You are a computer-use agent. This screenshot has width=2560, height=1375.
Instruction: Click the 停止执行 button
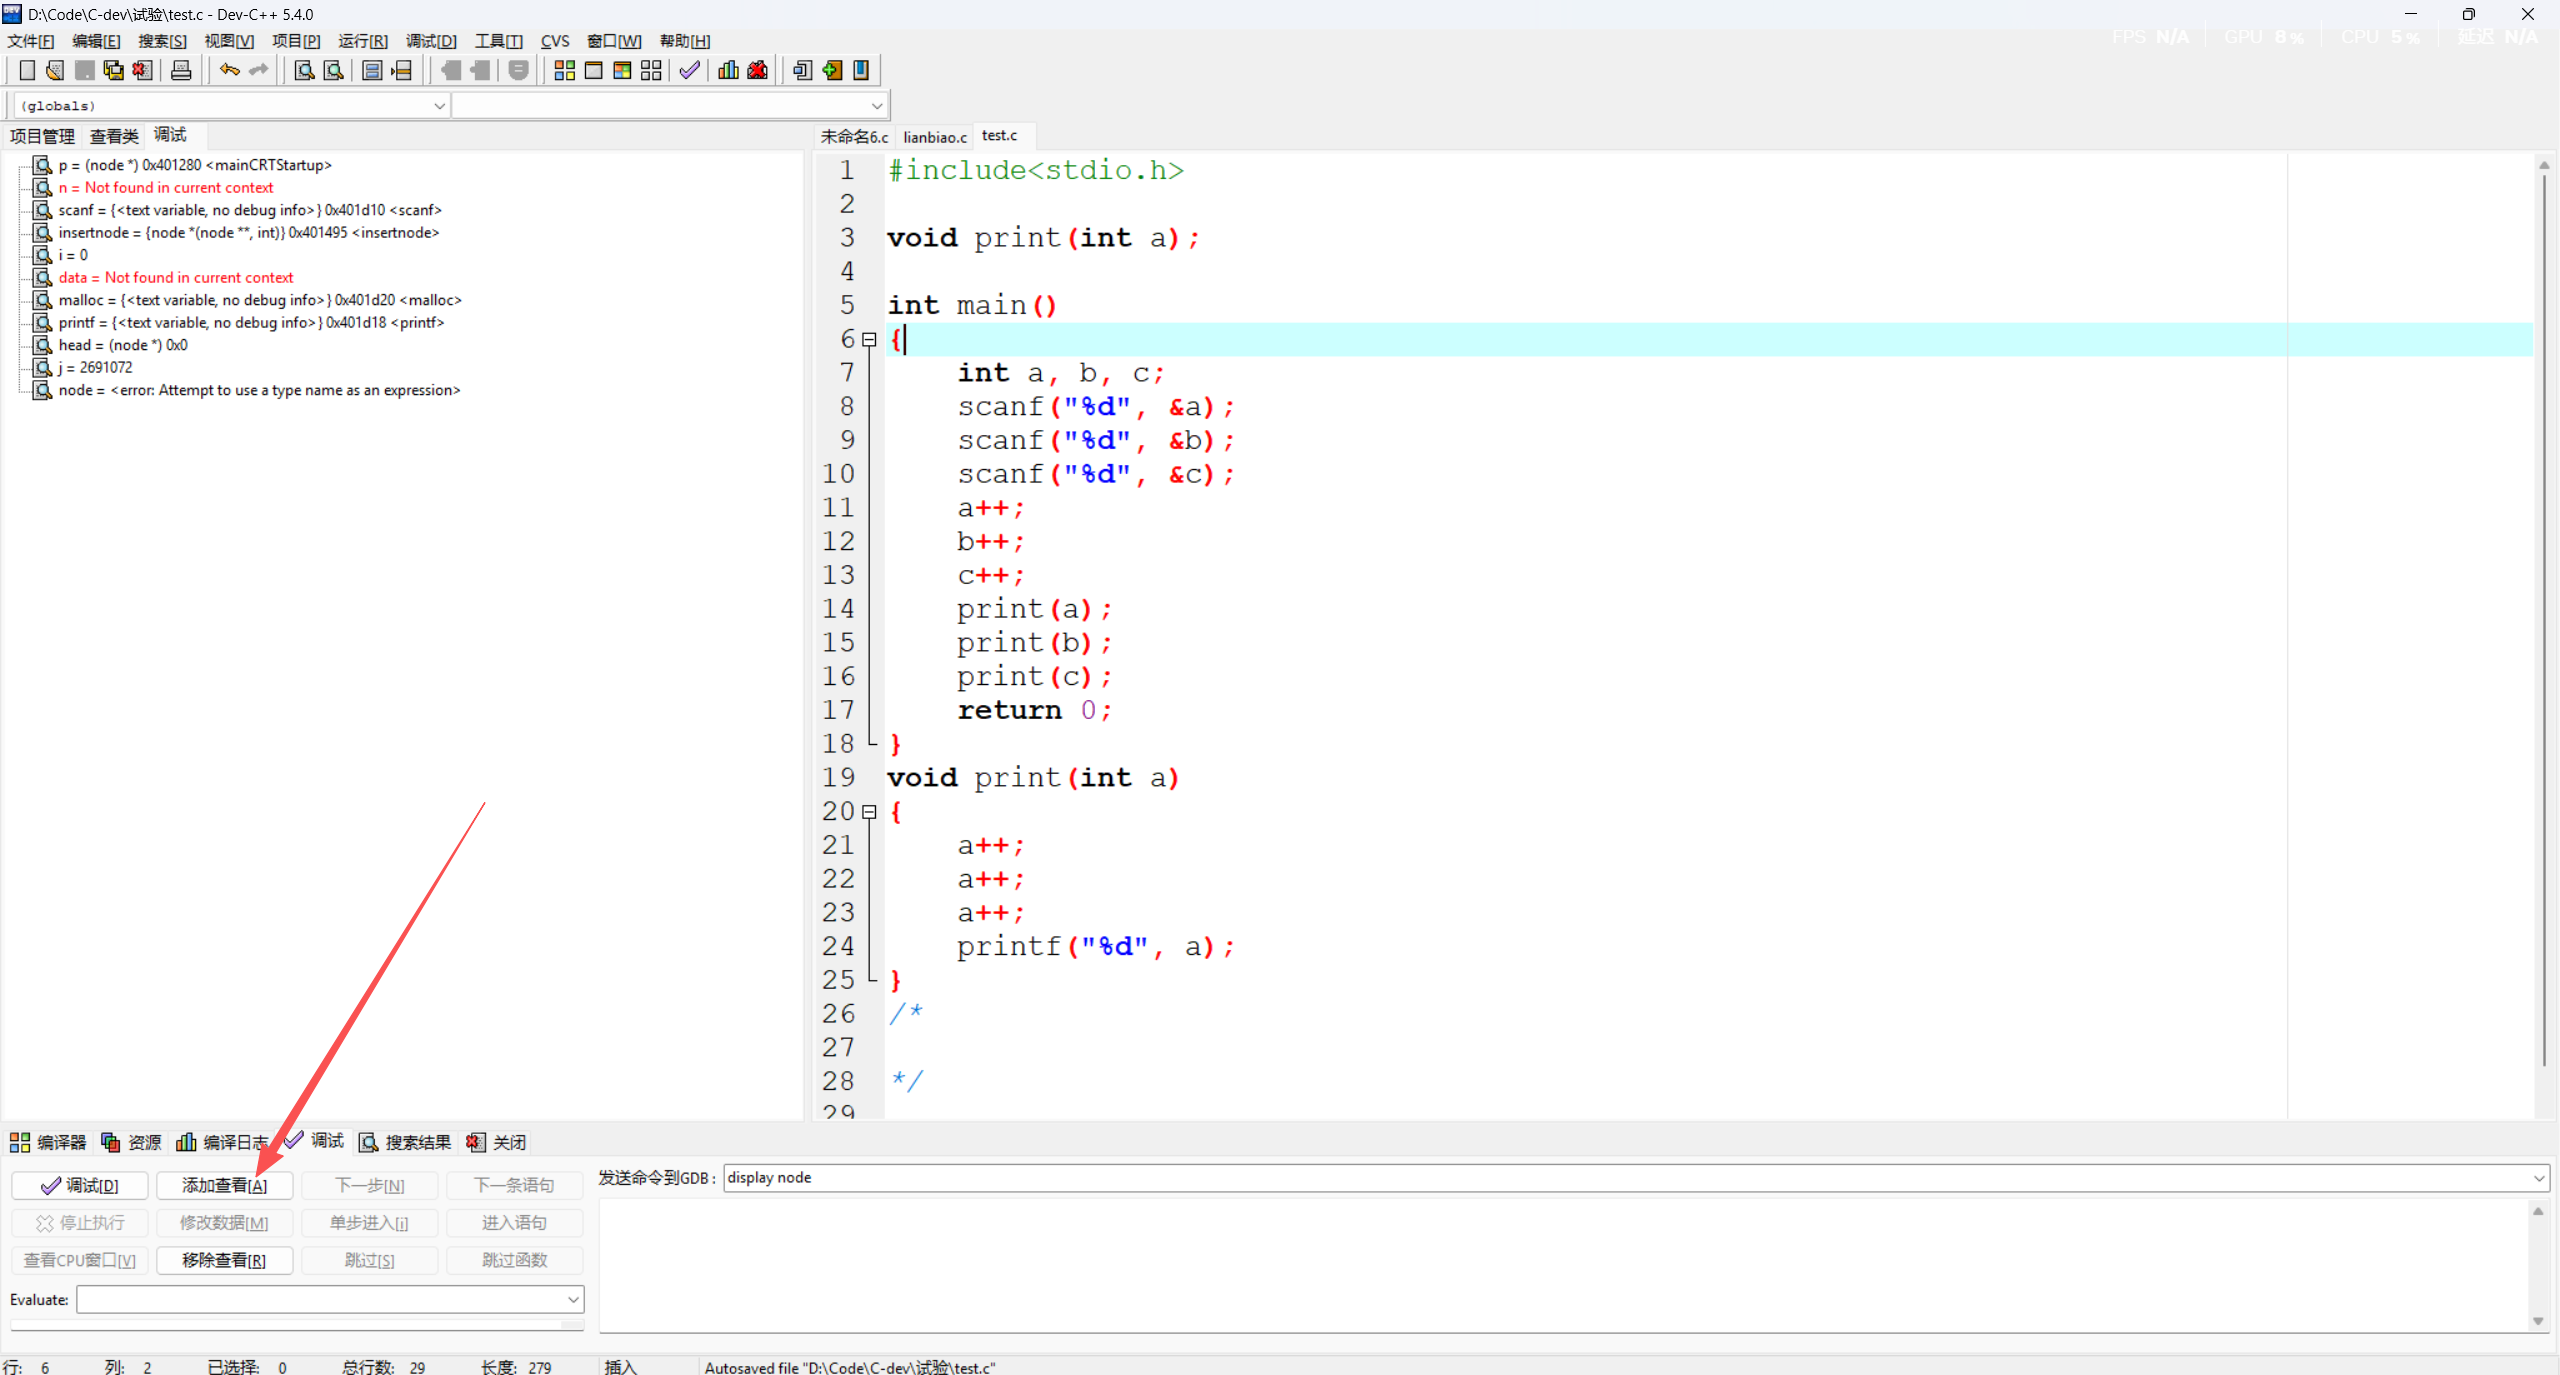[x=80, y=1222]
